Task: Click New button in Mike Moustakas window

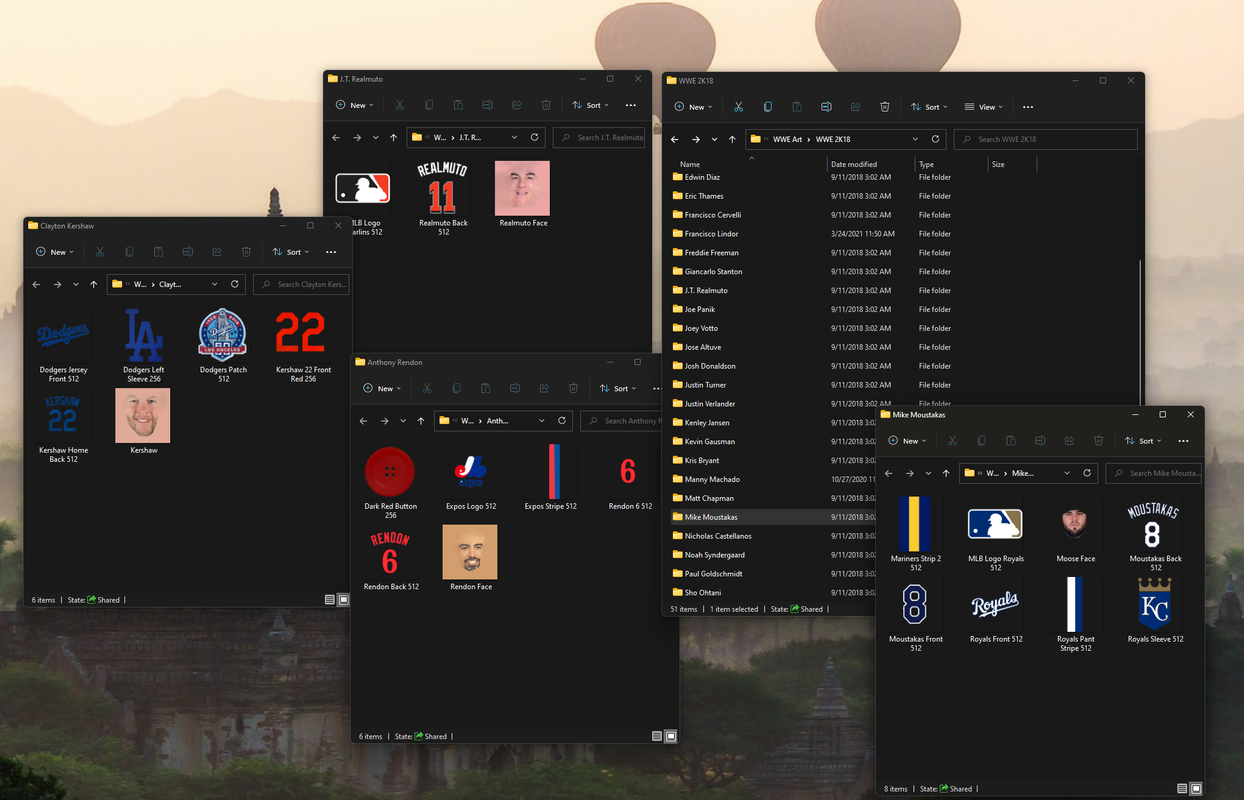Action: pyautogui.click(x=907, y=441)
